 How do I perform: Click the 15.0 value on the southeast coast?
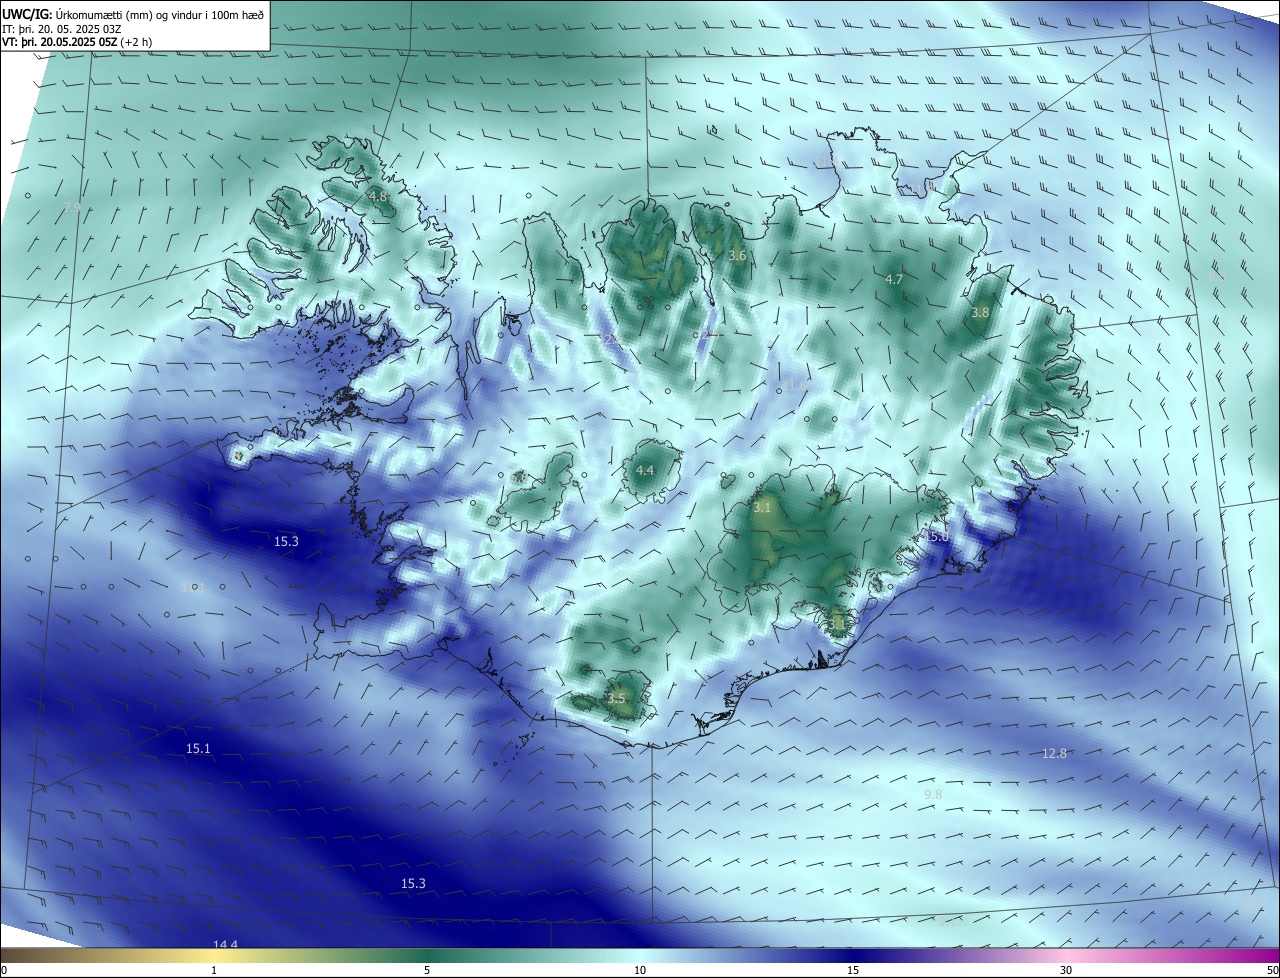coord(936,537)
